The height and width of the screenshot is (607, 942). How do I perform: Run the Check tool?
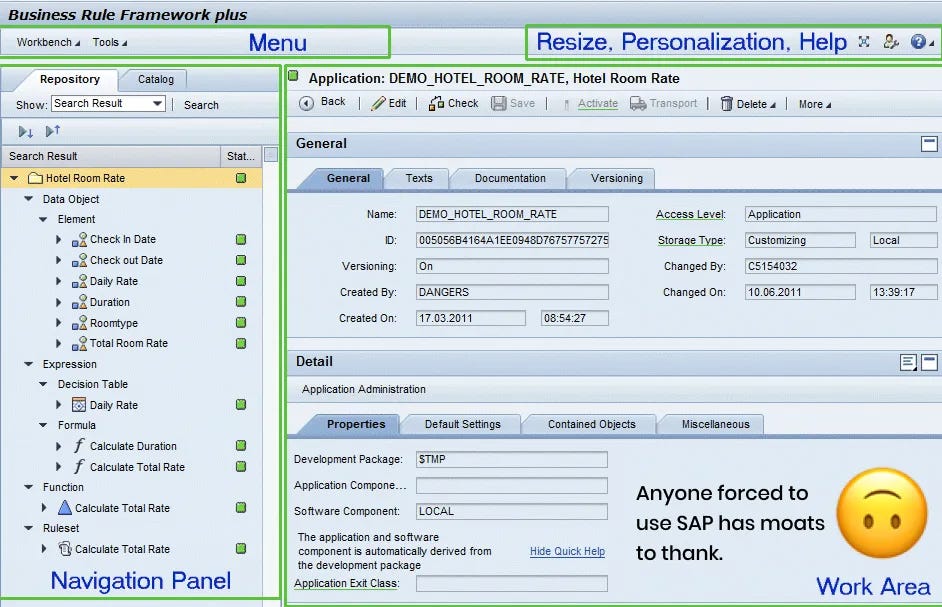[x=454, y=103]
